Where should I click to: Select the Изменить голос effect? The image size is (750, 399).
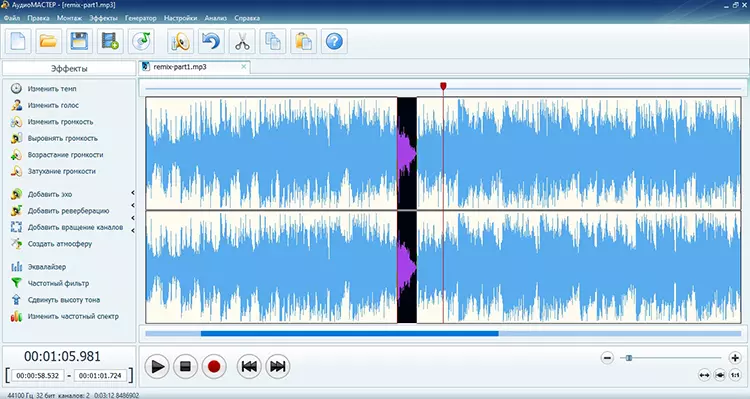53,105
